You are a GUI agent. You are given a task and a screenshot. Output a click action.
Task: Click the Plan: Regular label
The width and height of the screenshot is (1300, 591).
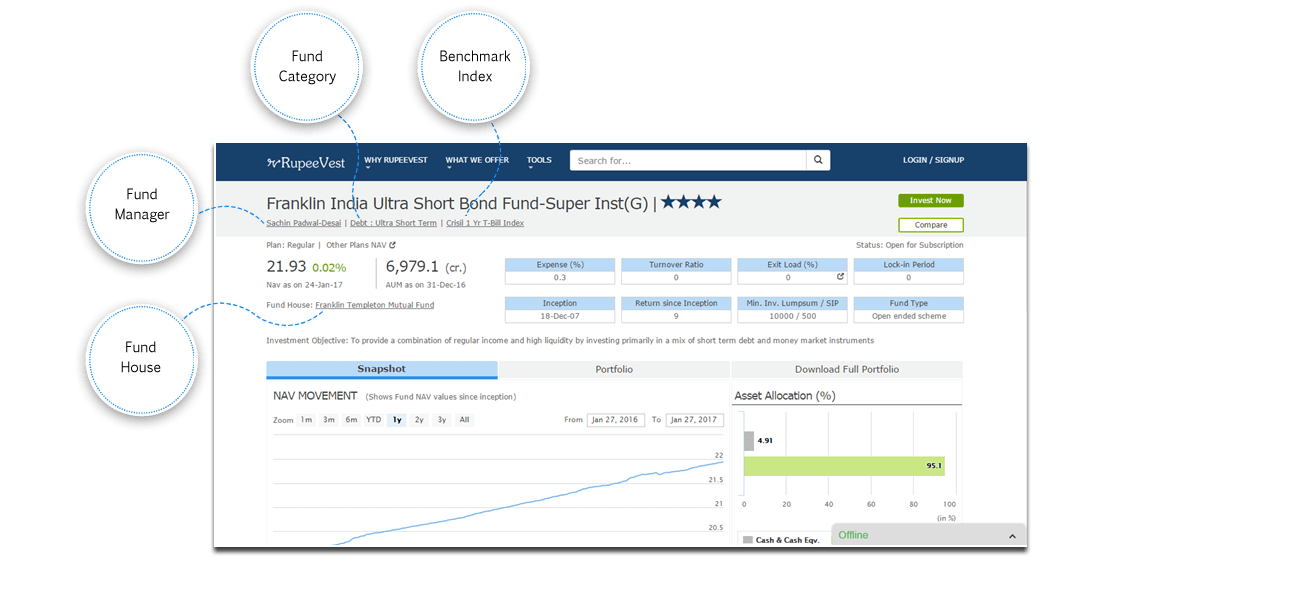[x=291, y=245]
